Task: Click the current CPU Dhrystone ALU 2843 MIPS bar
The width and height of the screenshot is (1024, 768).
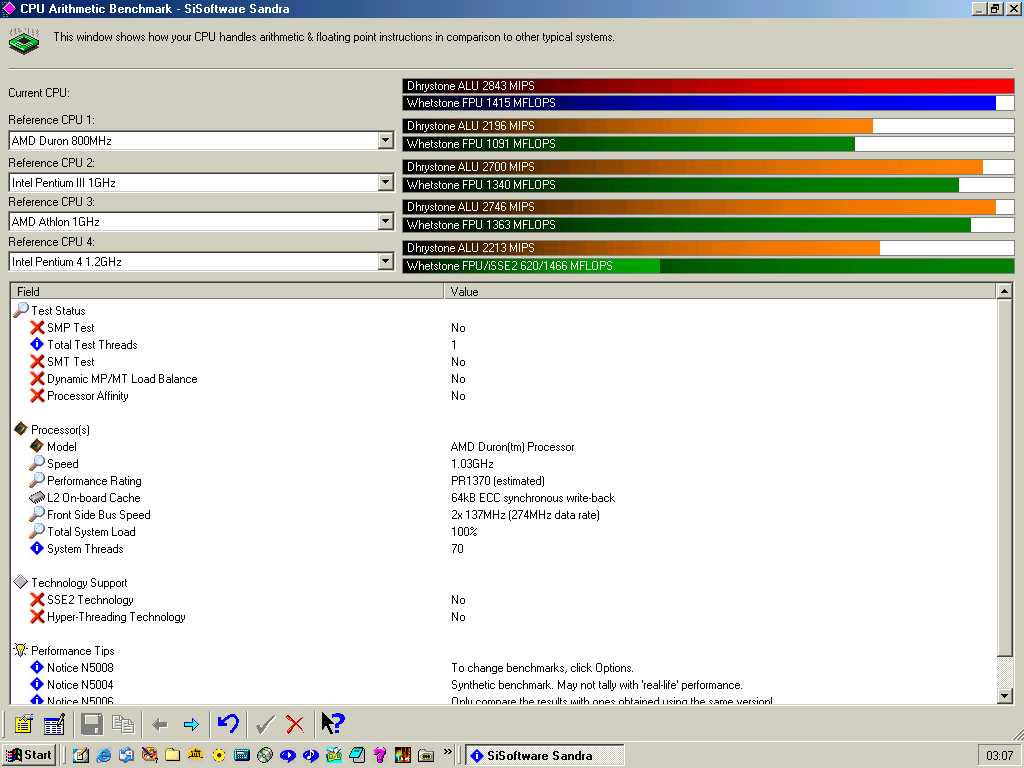Action: (x=709, y=86)
